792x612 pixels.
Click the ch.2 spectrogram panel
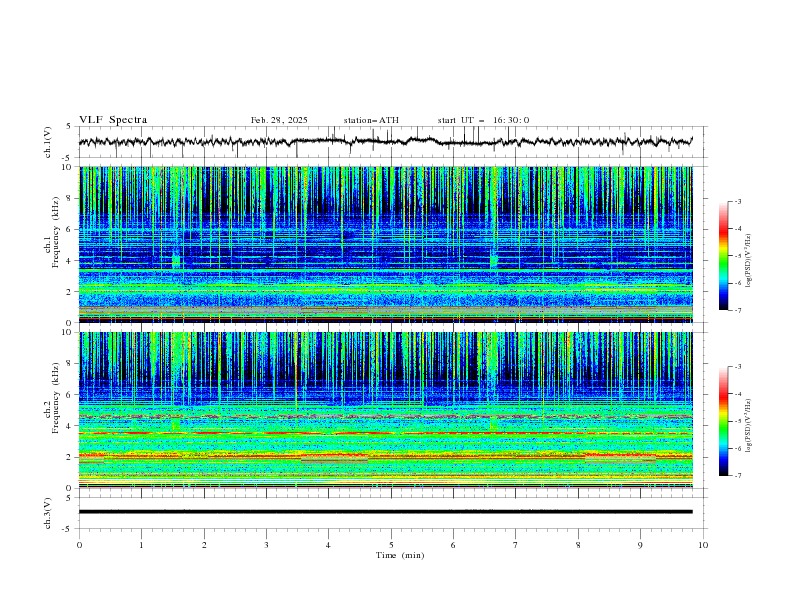click(385, 410)
